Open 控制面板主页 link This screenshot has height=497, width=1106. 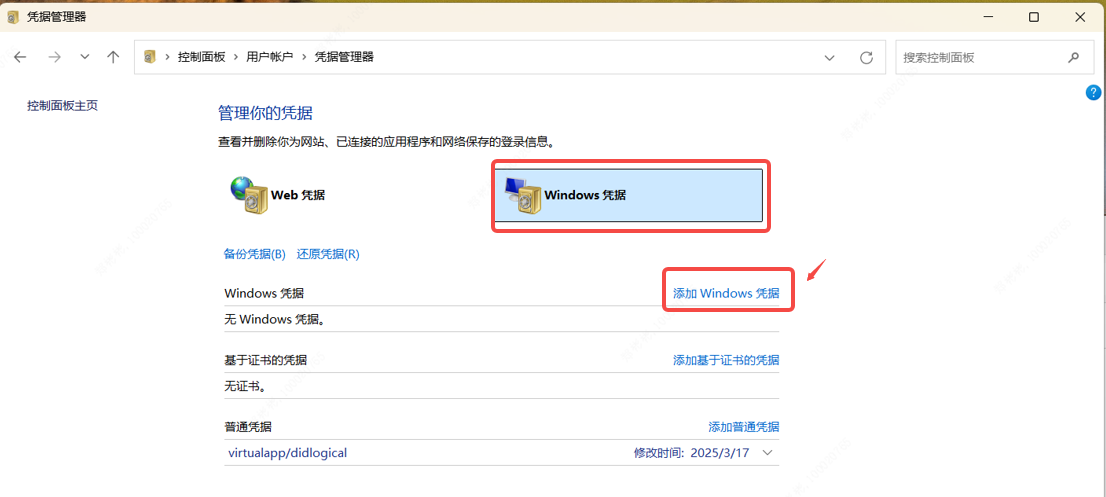tap(63, 106)
